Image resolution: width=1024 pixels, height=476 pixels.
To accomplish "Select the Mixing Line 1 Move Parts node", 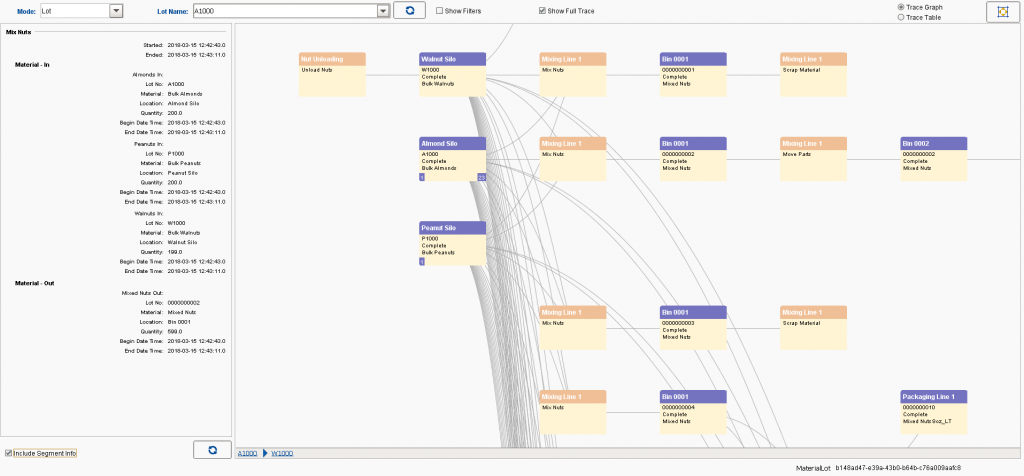I will [x=814, y=159].
